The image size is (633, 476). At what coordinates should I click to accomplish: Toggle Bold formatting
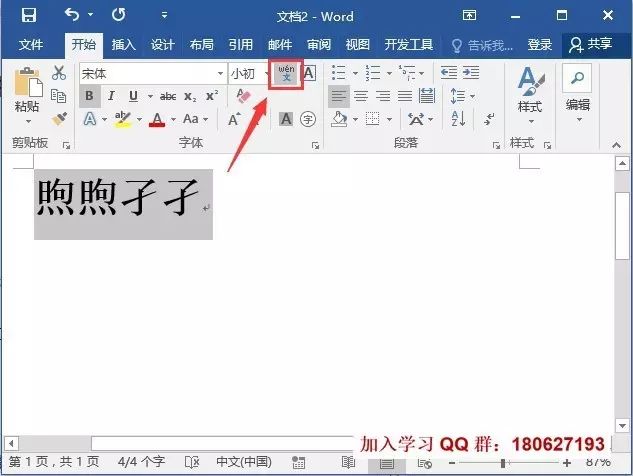click(x=89, y=96)
